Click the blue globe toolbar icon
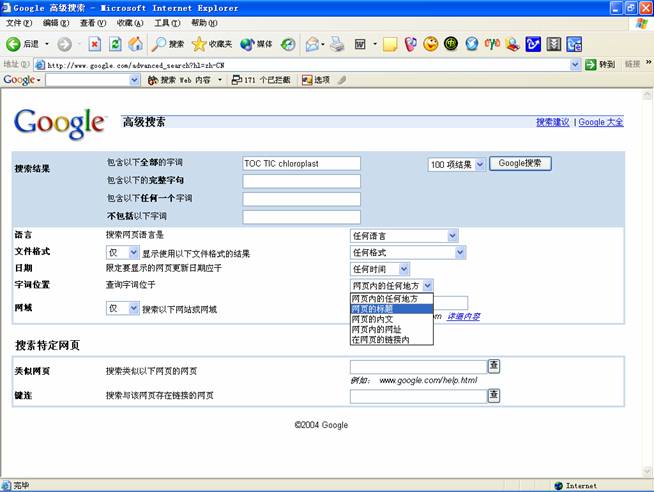The image size is (654, 492). (x=472, y=44)
